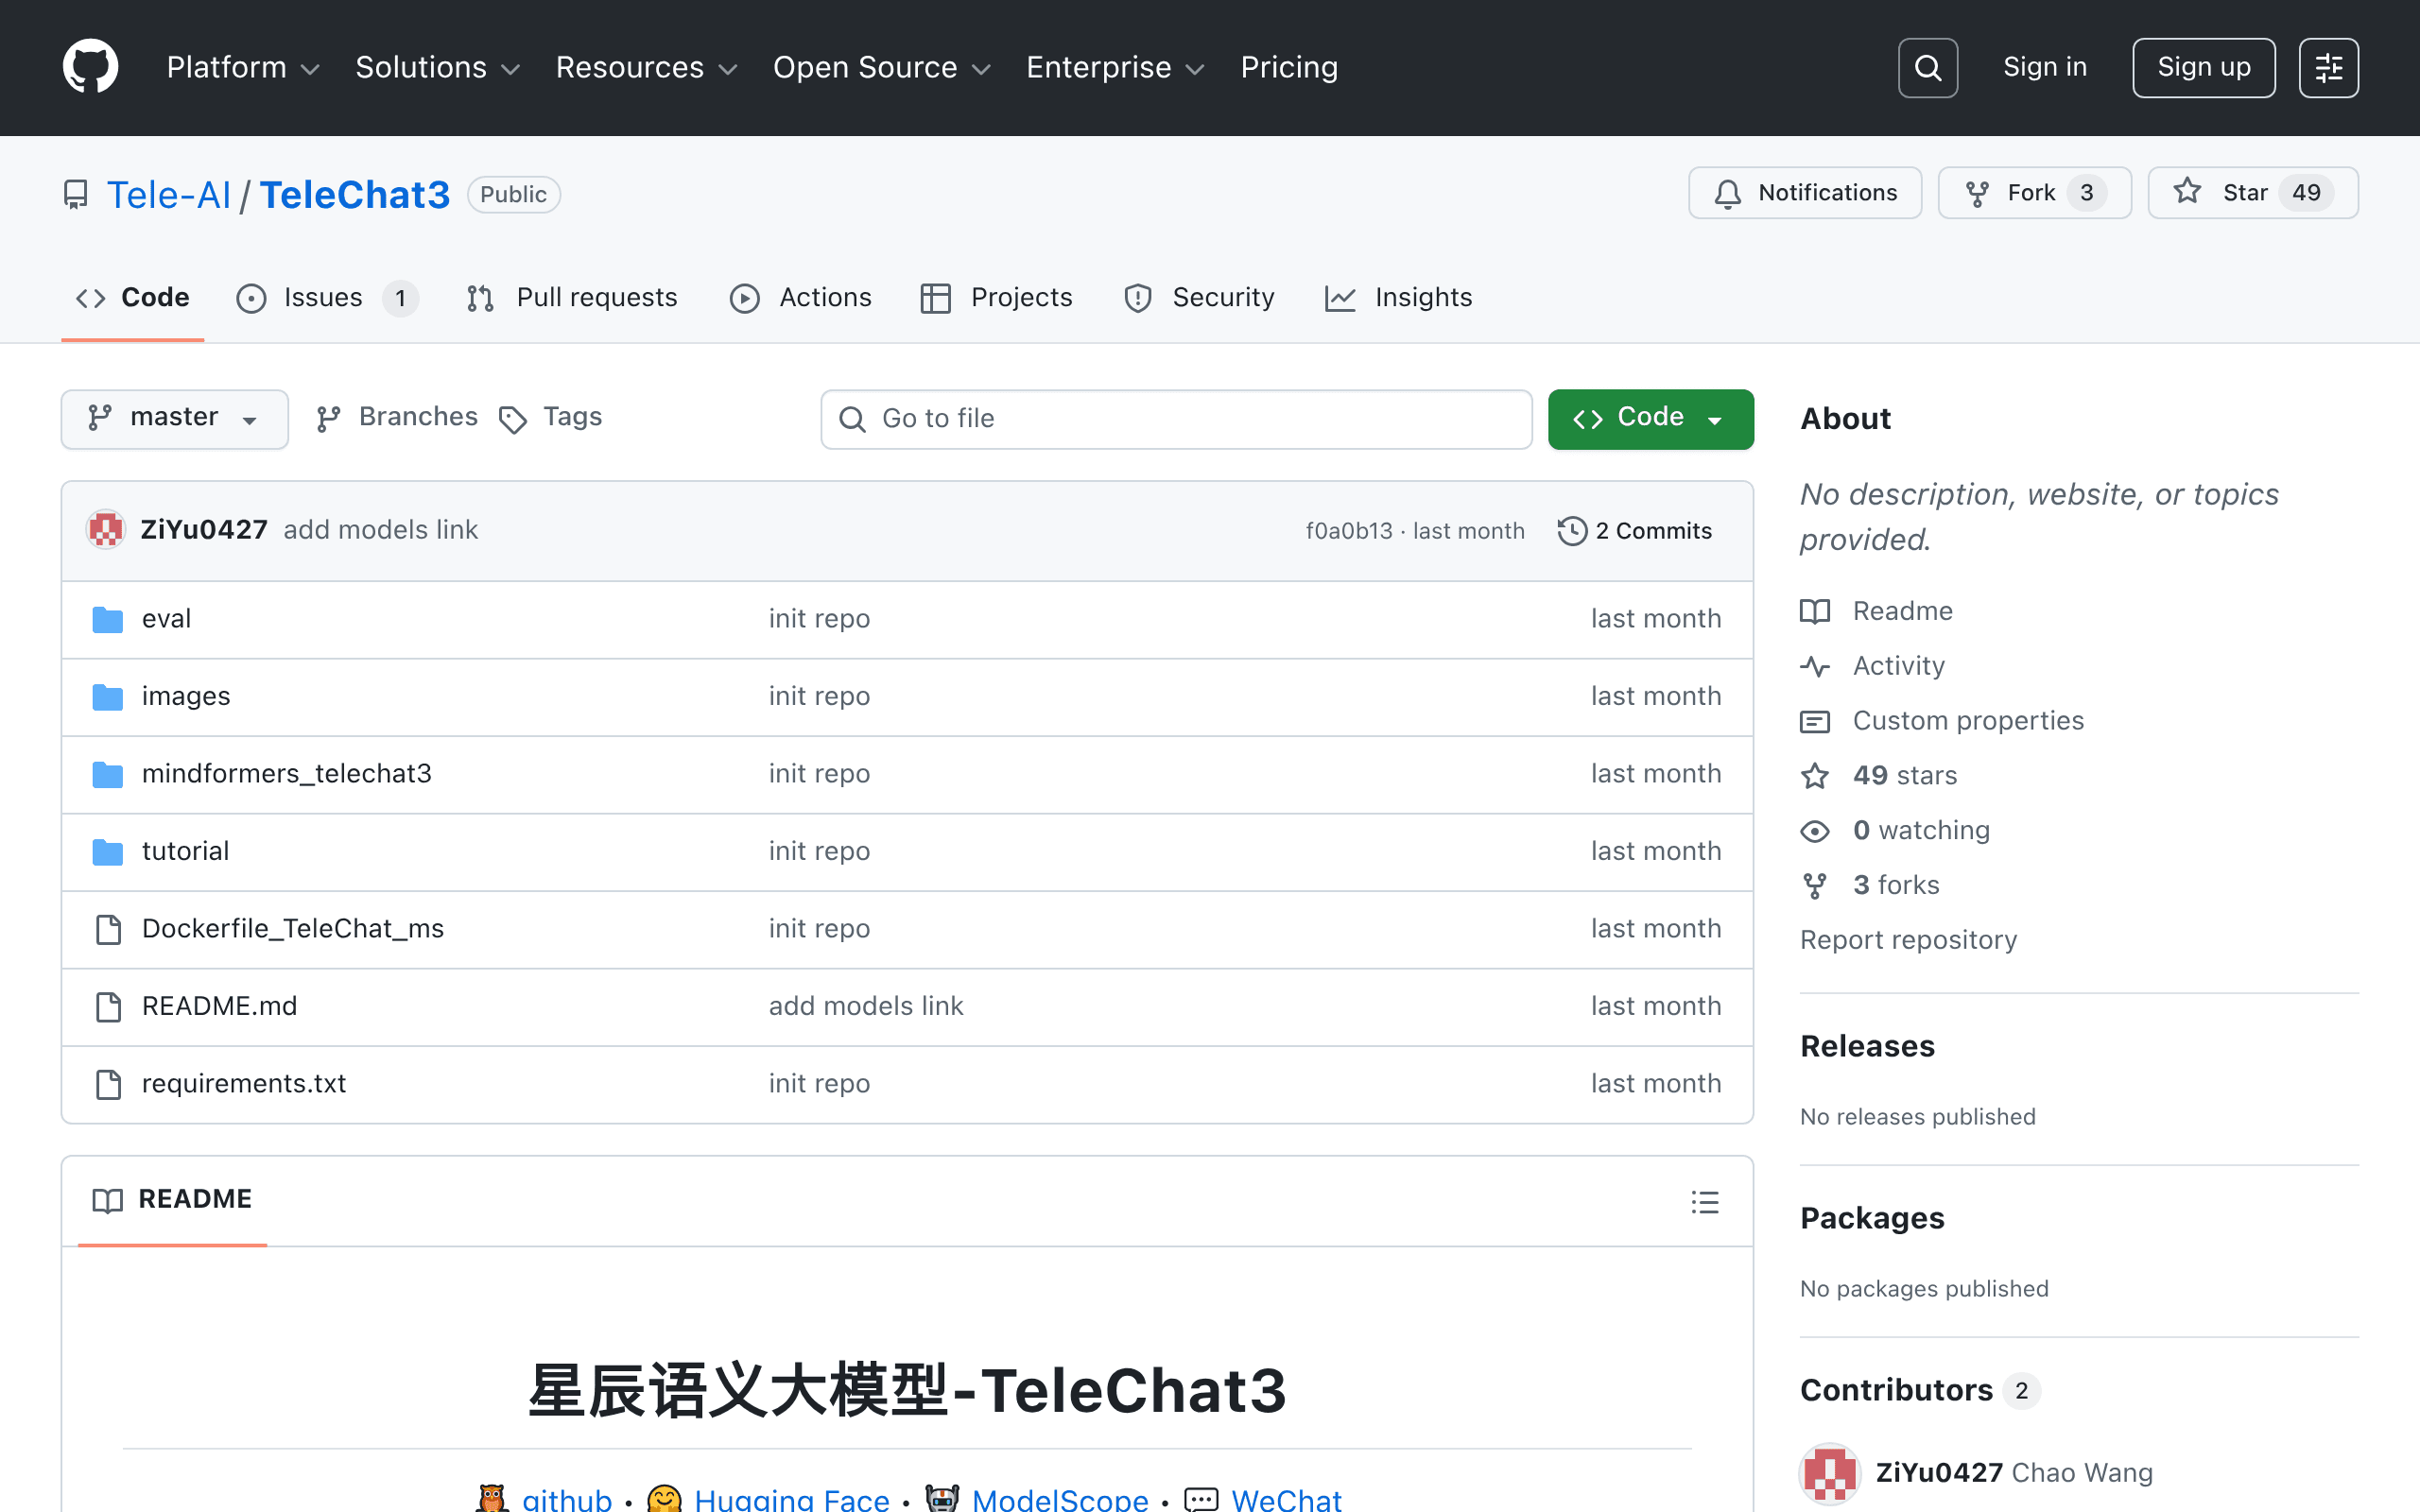Click the 'add models link' commit message on README.md row
The height and width of the screenshot is (1512, 2420).
pyautogui.click(x=866, y=1006)
